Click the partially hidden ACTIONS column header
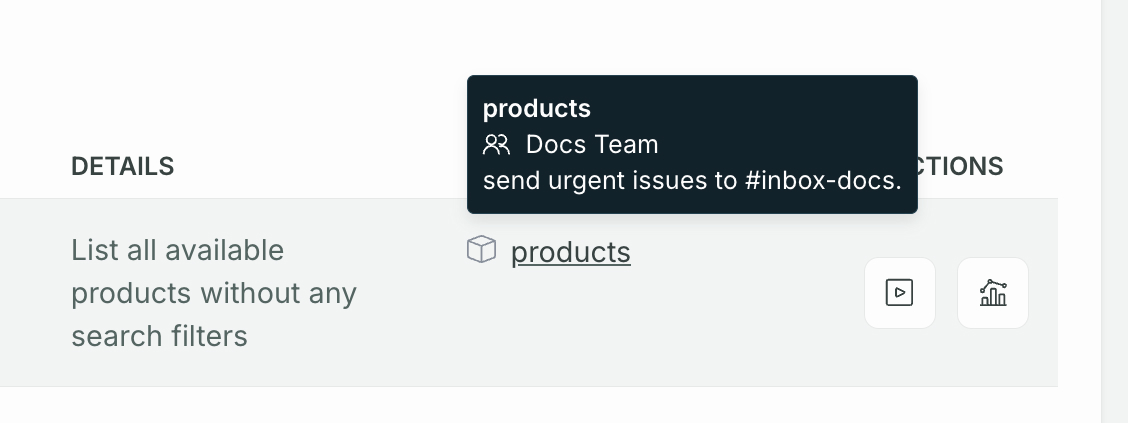This screenshot has height=423, width=1128. (960, 166)
